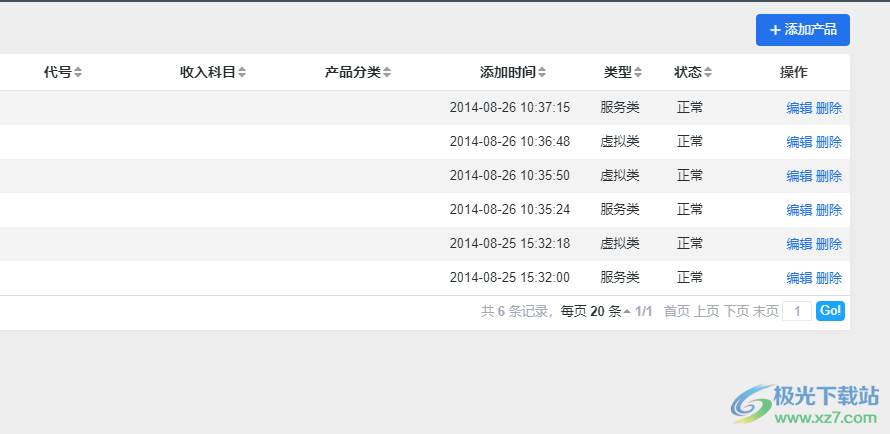Sort by 代号 column arrows
Viewport: 890px width, 434px height.
pos(78,72)
